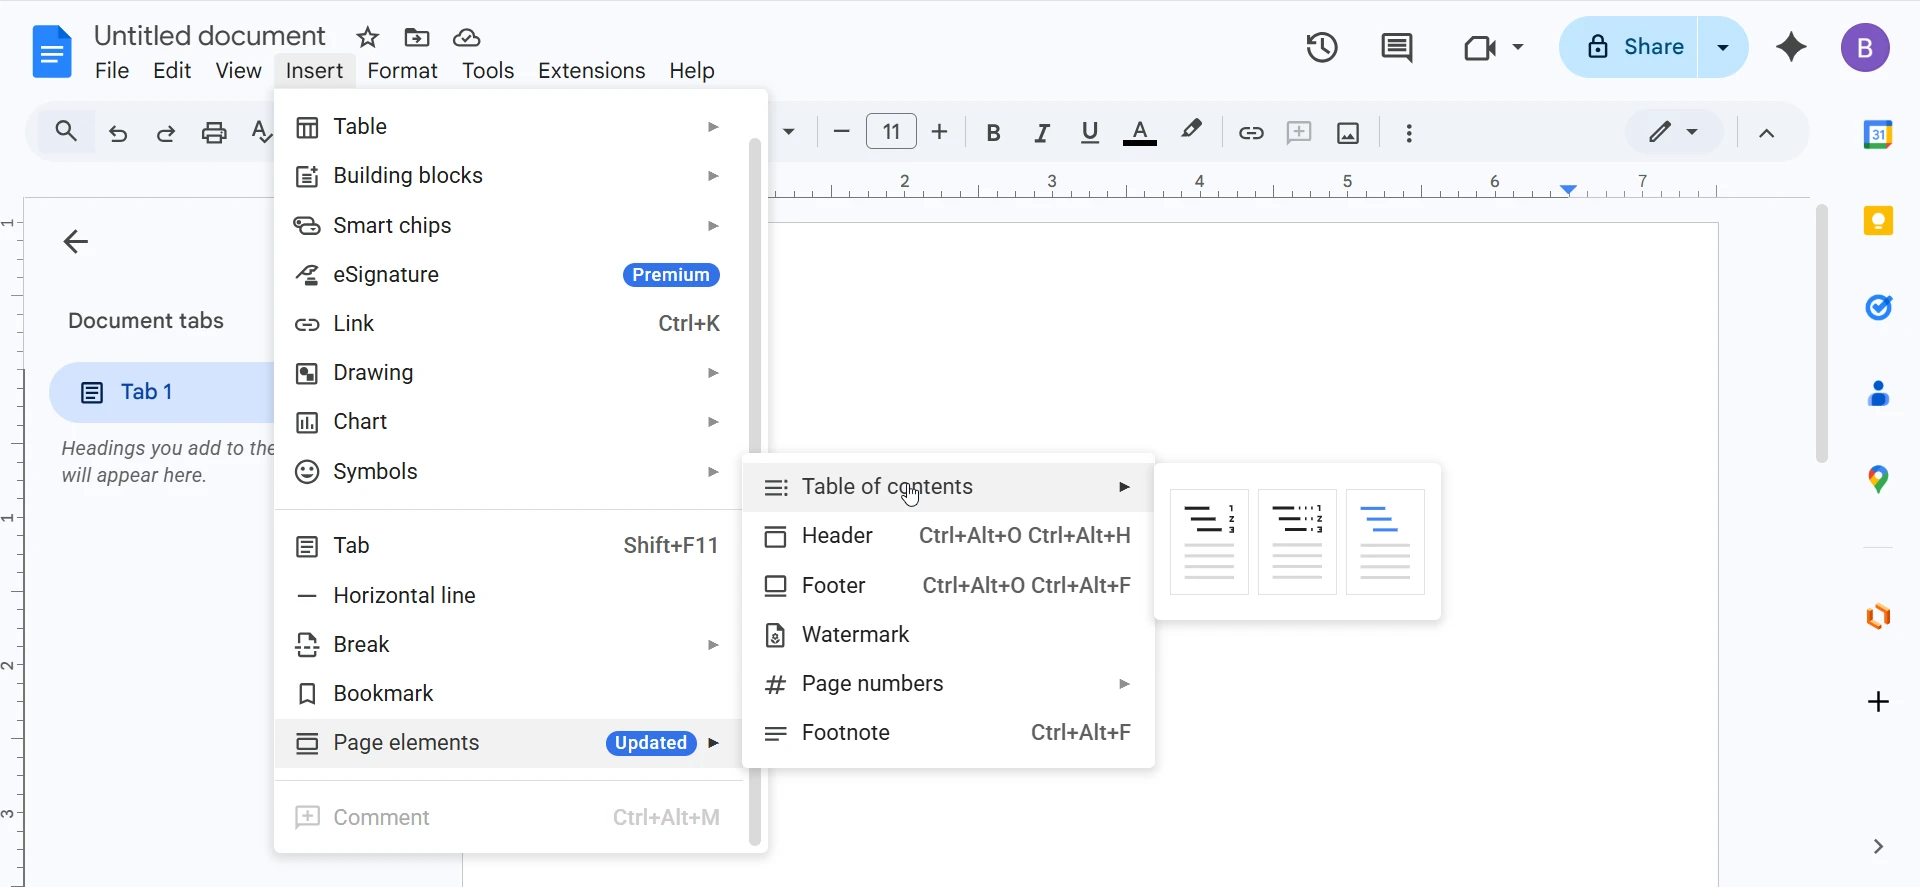This screenshot has height=887, width=1920.
Task: Click the Insert image toolbar icon
Action: pyautogui.click(x=1348, y=133)
